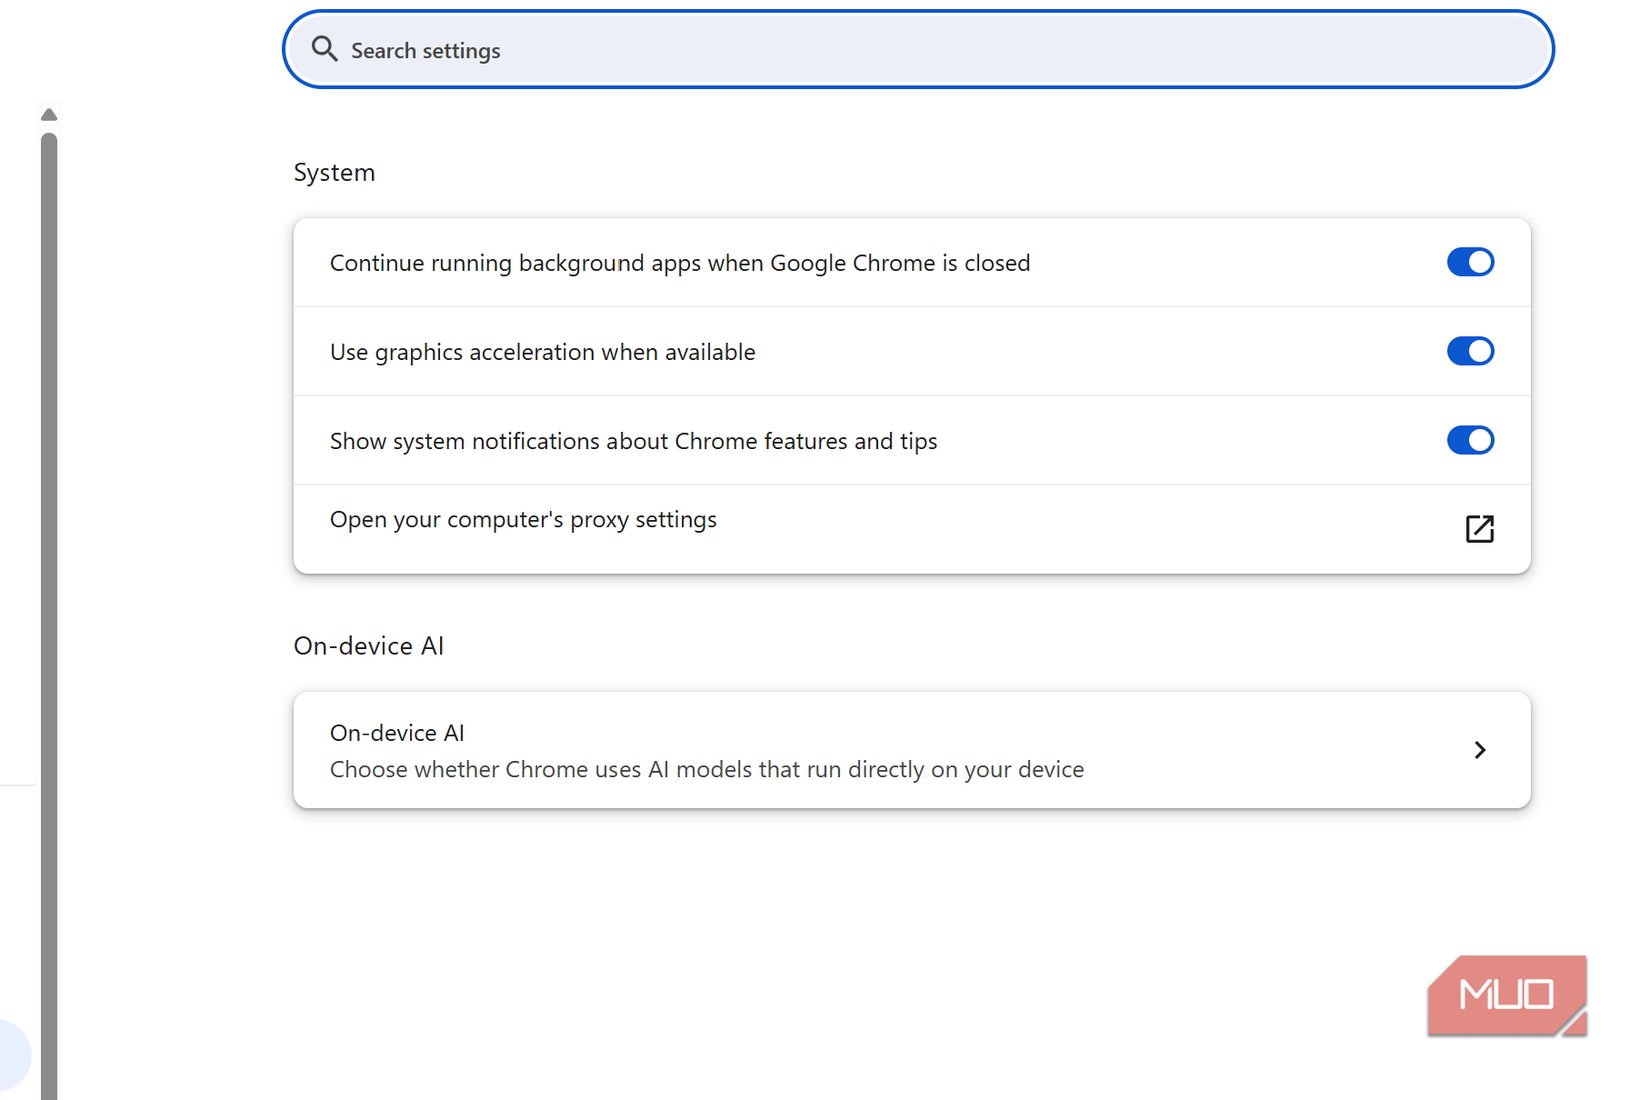The height and width of the screenshot is (1100, 1650).
Task: Click the 'On-device AI' section heading
Action: tap(368, 646)
